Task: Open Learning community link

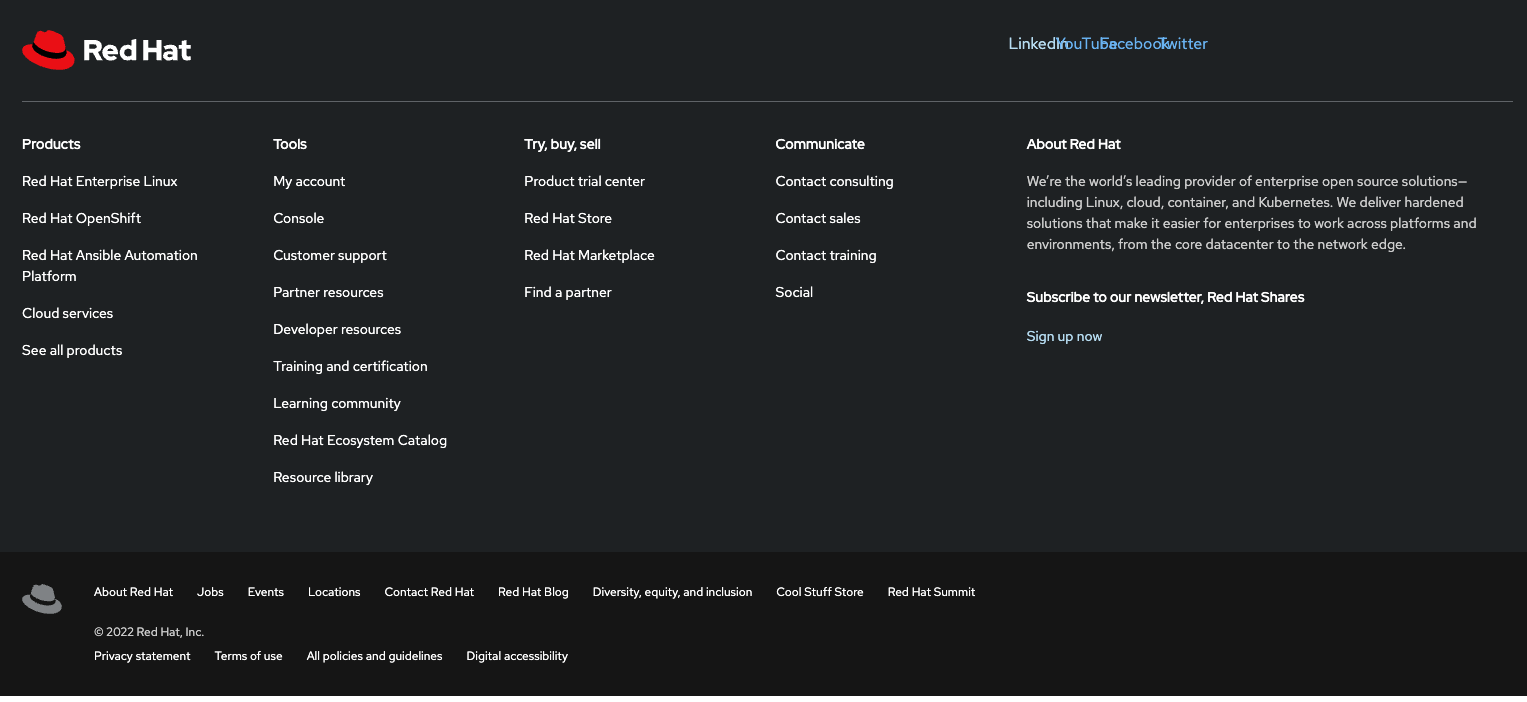Action: tap(337, 403)
